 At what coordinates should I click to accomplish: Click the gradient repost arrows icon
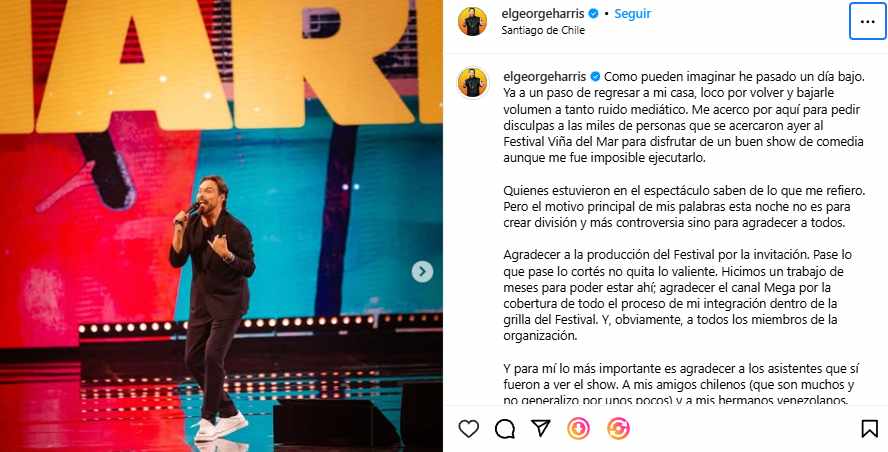(x=618, y=429)
